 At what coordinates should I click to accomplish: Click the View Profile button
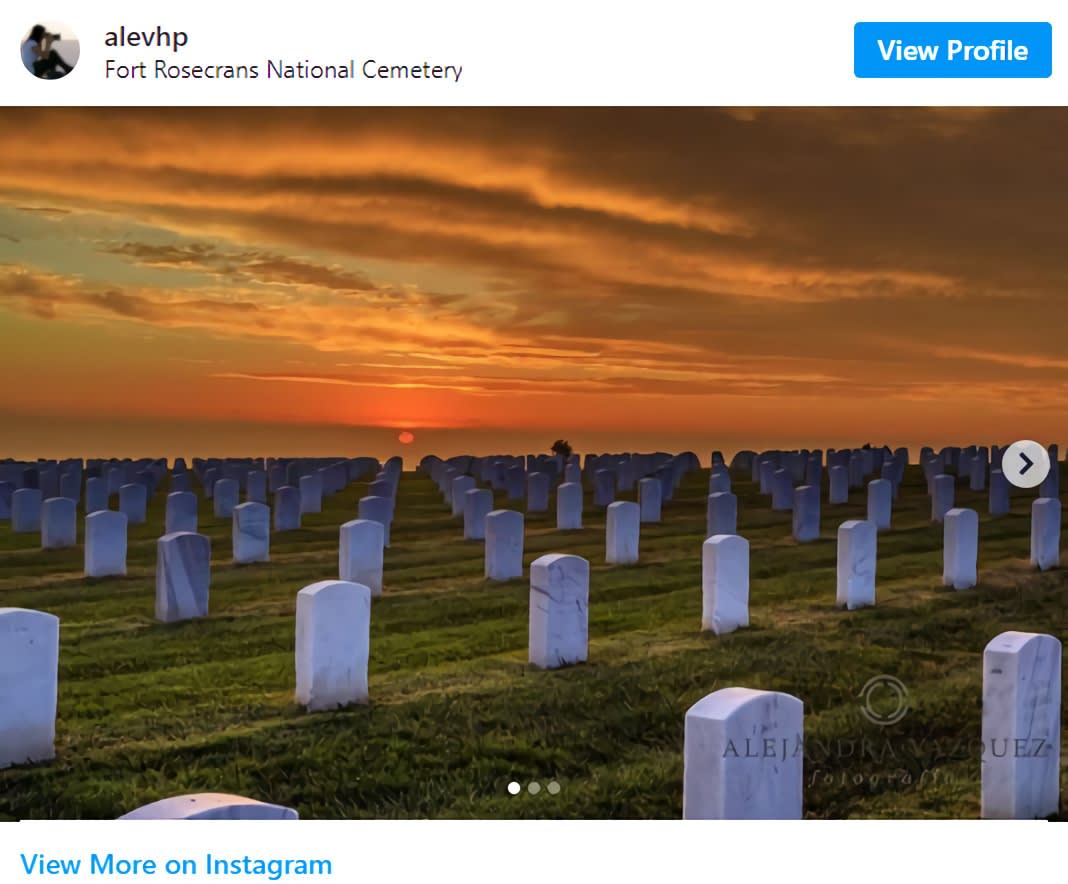(x=952, y=50)
